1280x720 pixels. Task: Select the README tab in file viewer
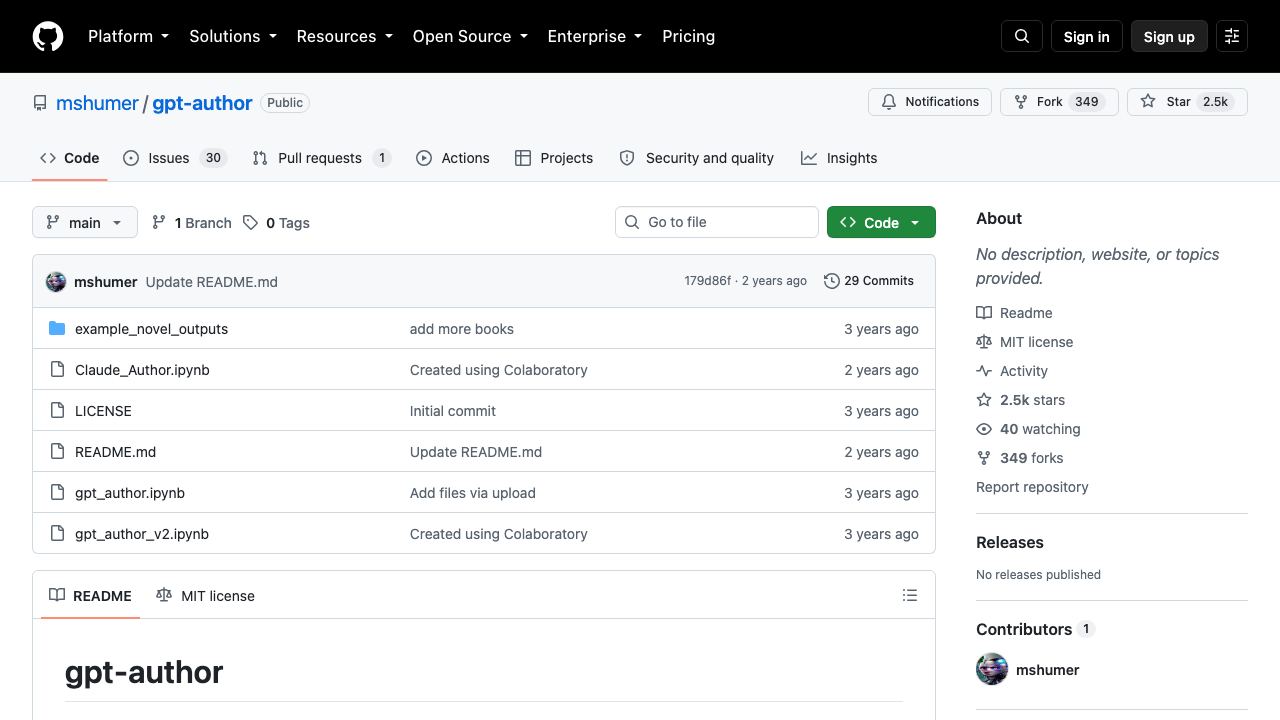point(90,596)
